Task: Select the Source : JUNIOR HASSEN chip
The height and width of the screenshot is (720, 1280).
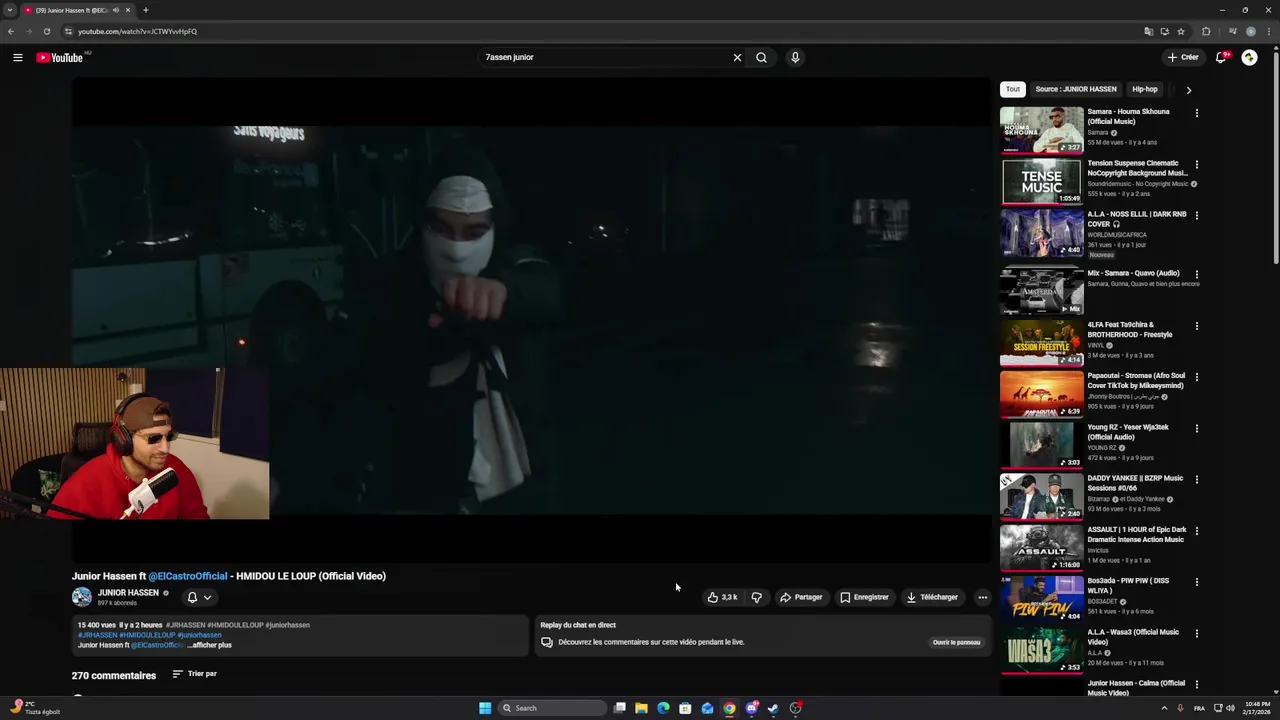Action: 1076,89
